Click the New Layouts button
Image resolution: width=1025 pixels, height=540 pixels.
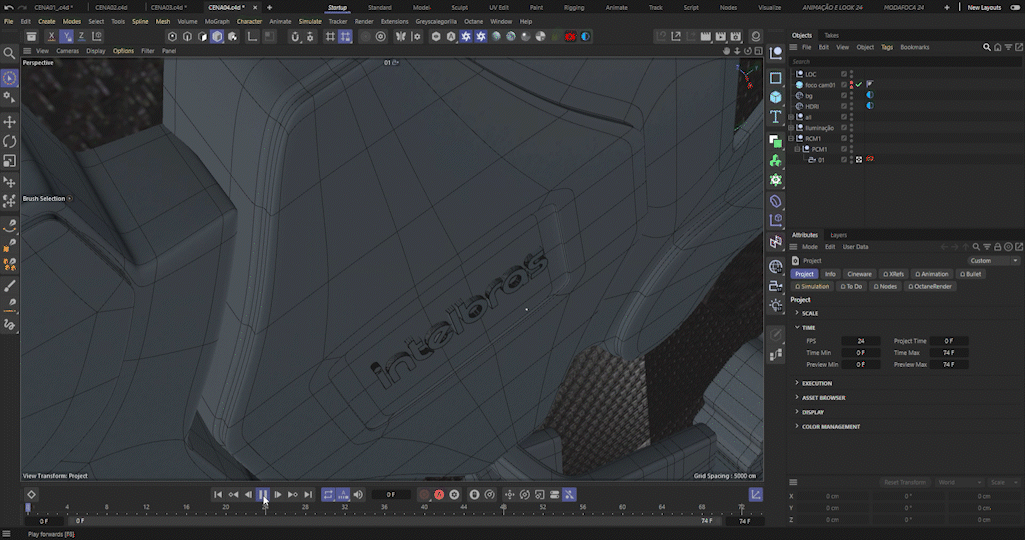click(984, 8)
